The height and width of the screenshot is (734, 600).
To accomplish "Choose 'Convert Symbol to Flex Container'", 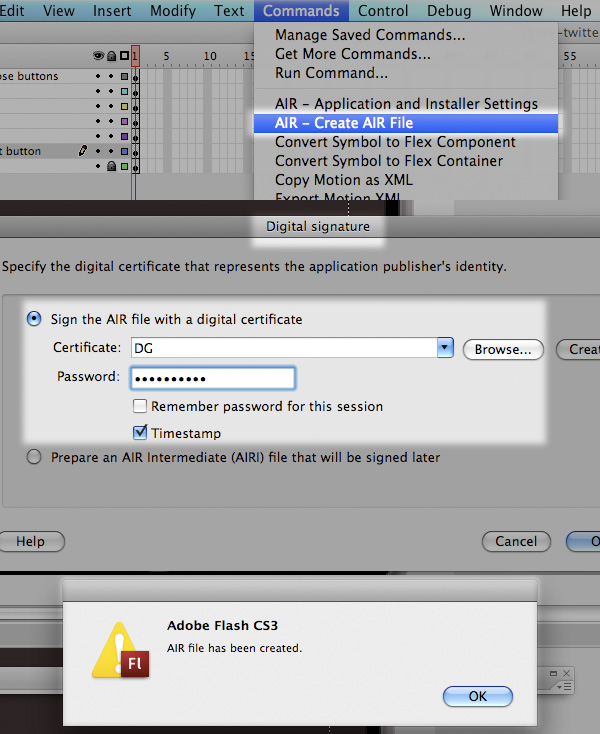I will (406, 161).
